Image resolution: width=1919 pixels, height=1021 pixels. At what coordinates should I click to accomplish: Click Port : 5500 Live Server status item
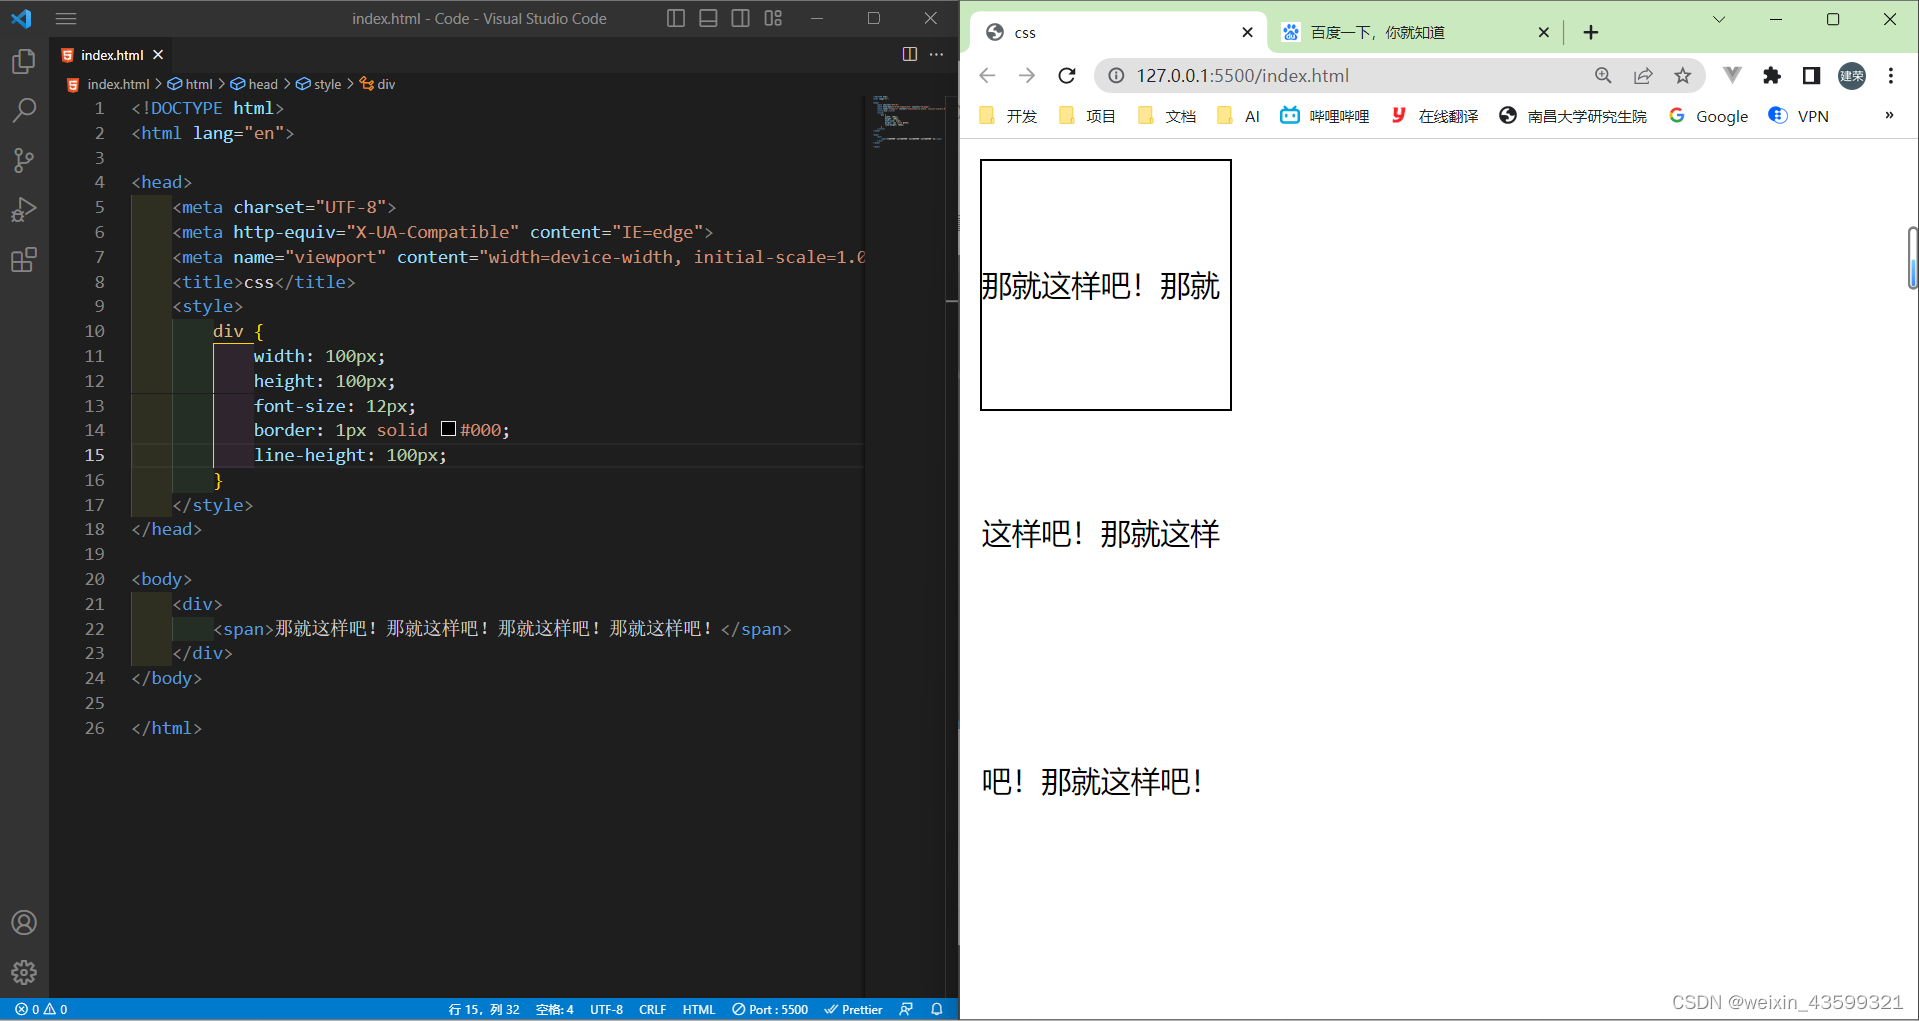click(x=770, y=1009)
